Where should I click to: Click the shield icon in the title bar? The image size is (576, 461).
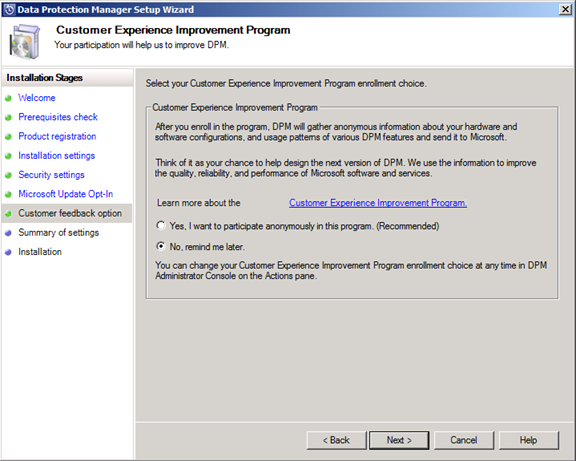[9, 9]
